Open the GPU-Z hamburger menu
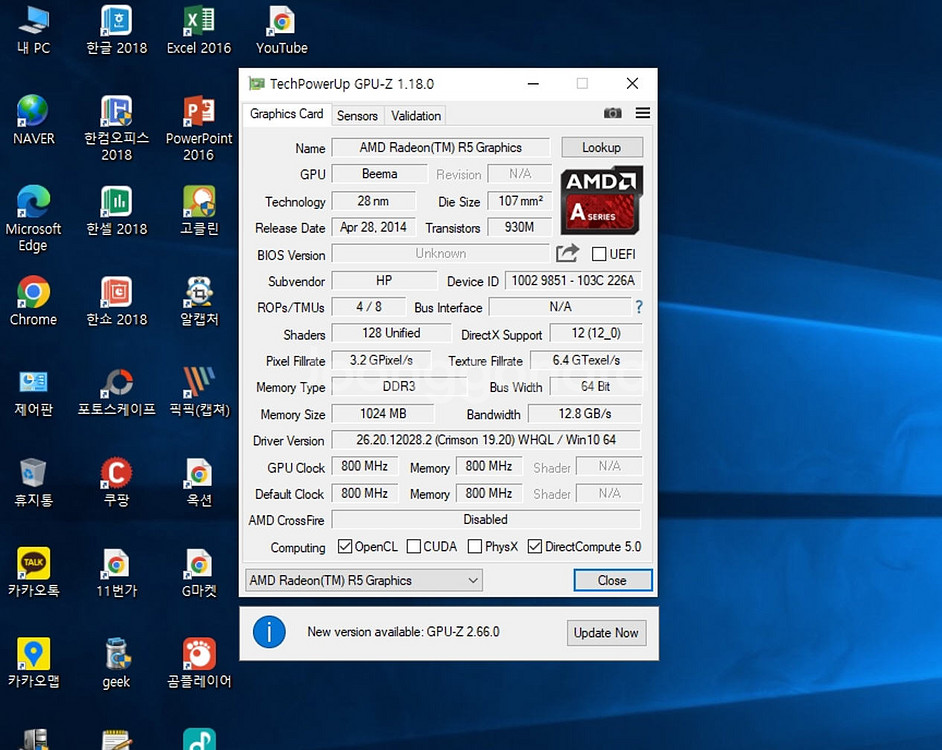Image resolution: width=942 pixels, height=750 pixels. coord(643,113)
